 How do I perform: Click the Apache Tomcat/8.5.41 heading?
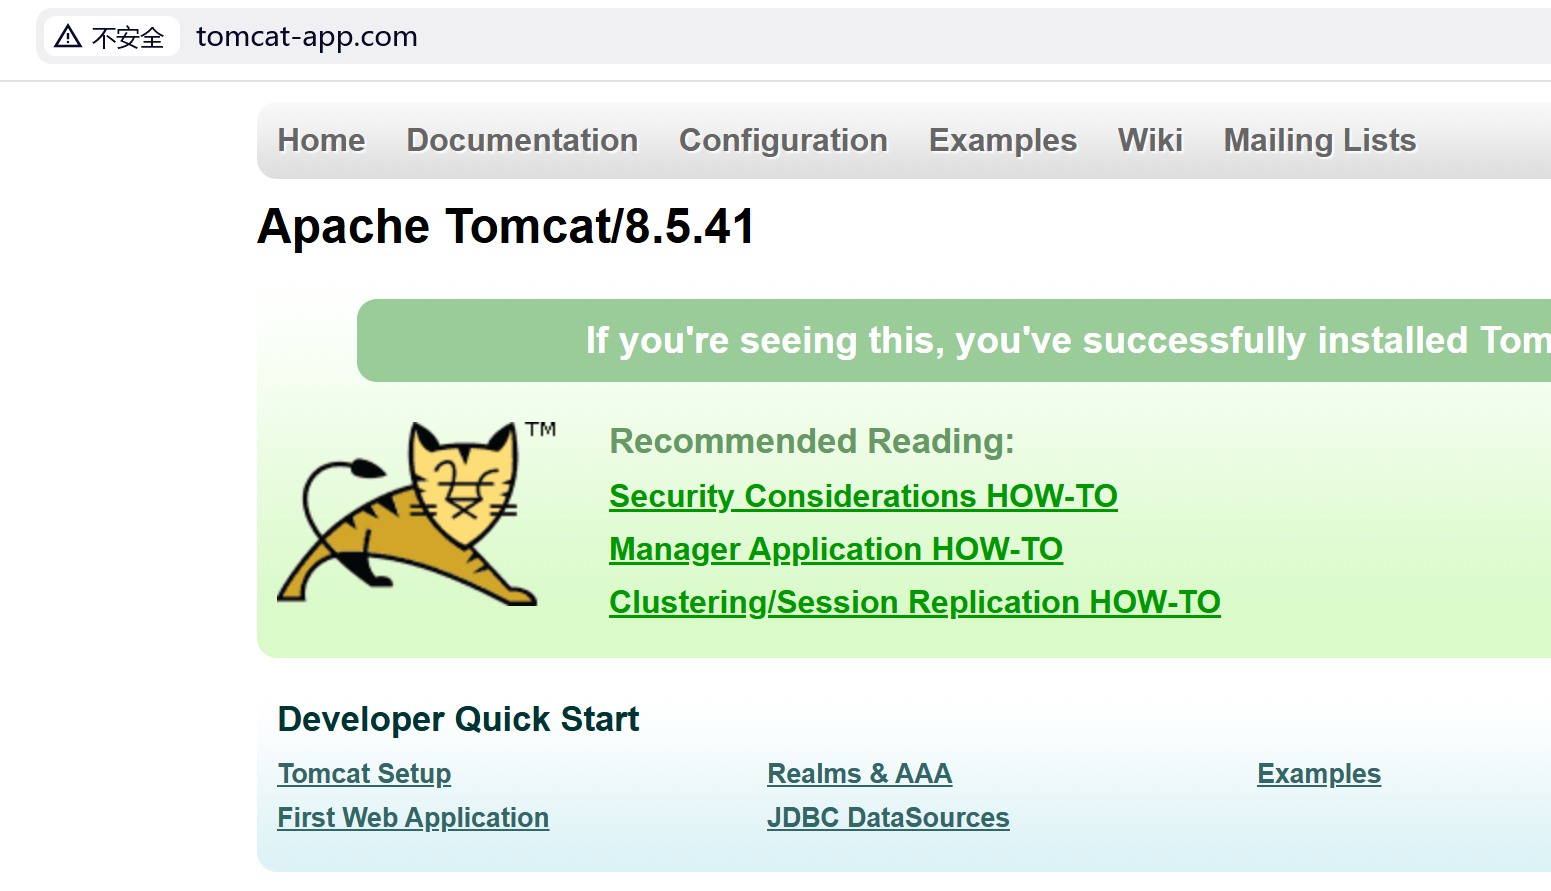pyautogui.click(x=506, y=226)
